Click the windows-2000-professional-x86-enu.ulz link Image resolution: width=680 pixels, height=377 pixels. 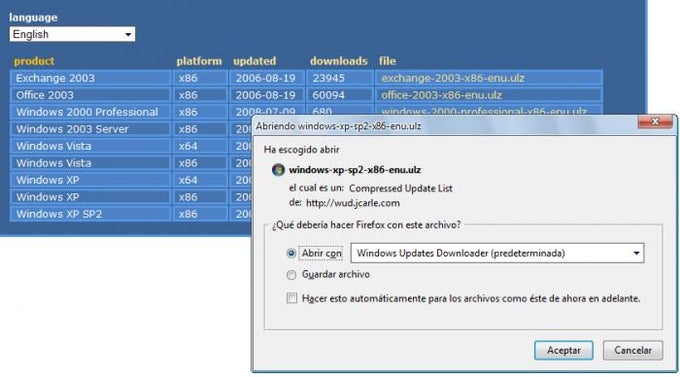[484, 111]
